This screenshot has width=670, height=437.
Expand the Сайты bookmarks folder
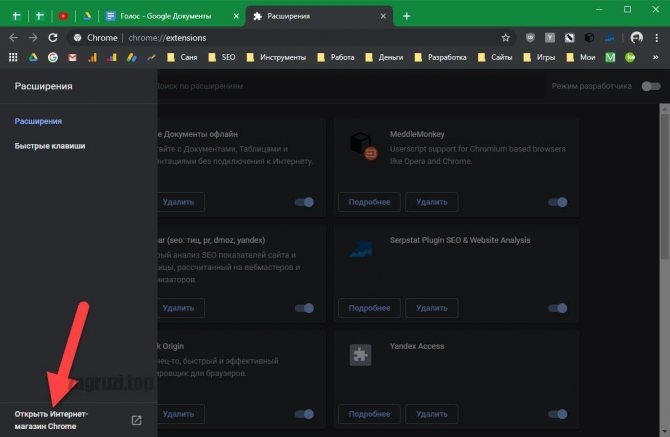click(x=495, y=57)
